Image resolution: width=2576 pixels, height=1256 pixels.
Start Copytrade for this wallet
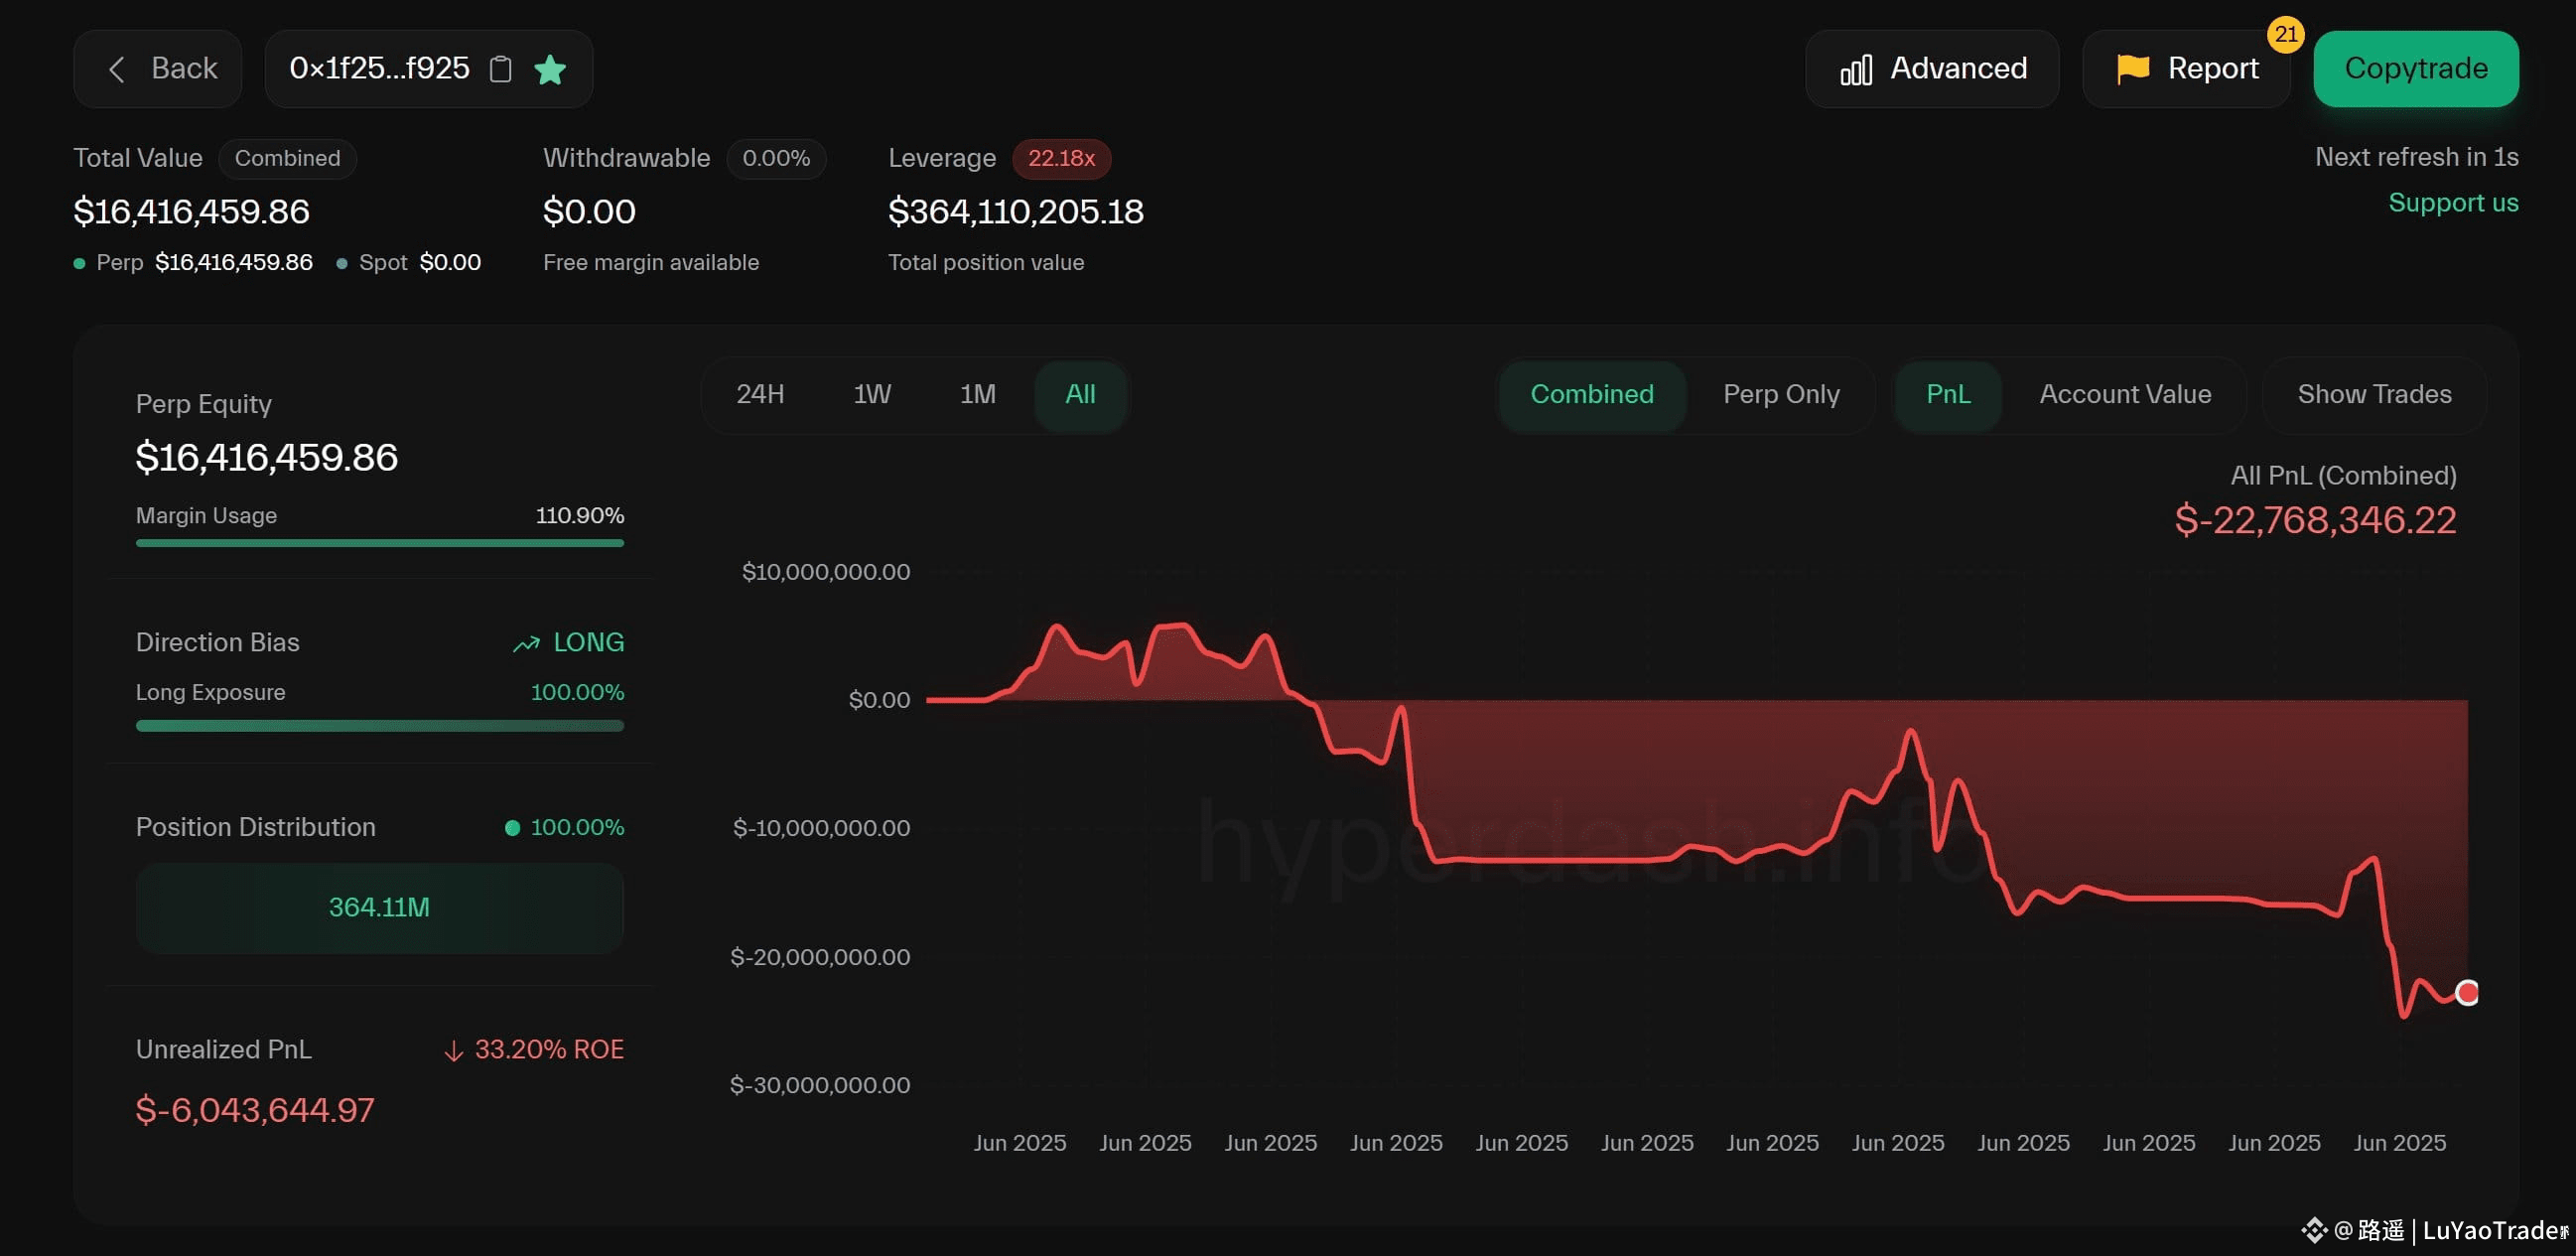pos(2416,69)
